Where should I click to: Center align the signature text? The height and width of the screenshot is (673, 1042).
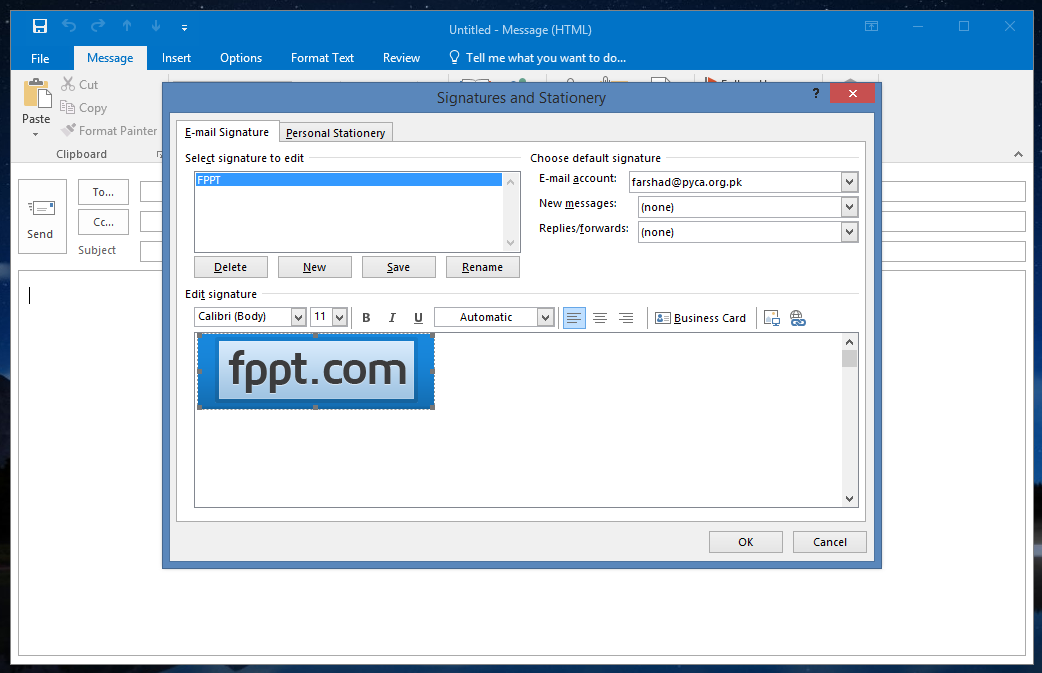click(600, 318)
